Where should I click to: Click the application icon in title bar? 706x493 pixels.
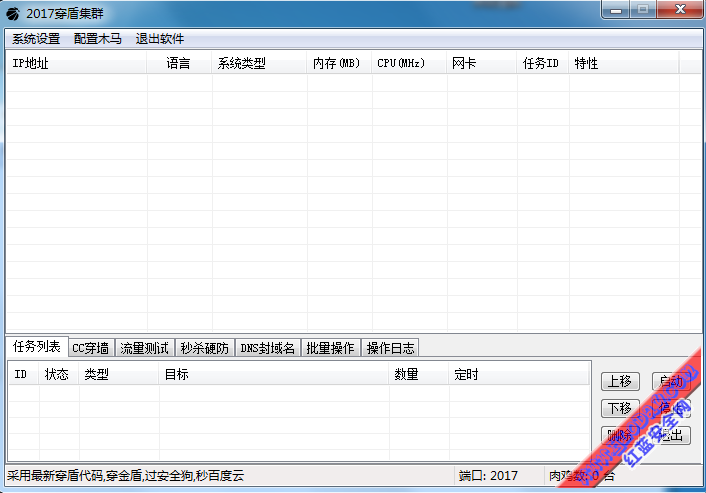pos(13,14)
